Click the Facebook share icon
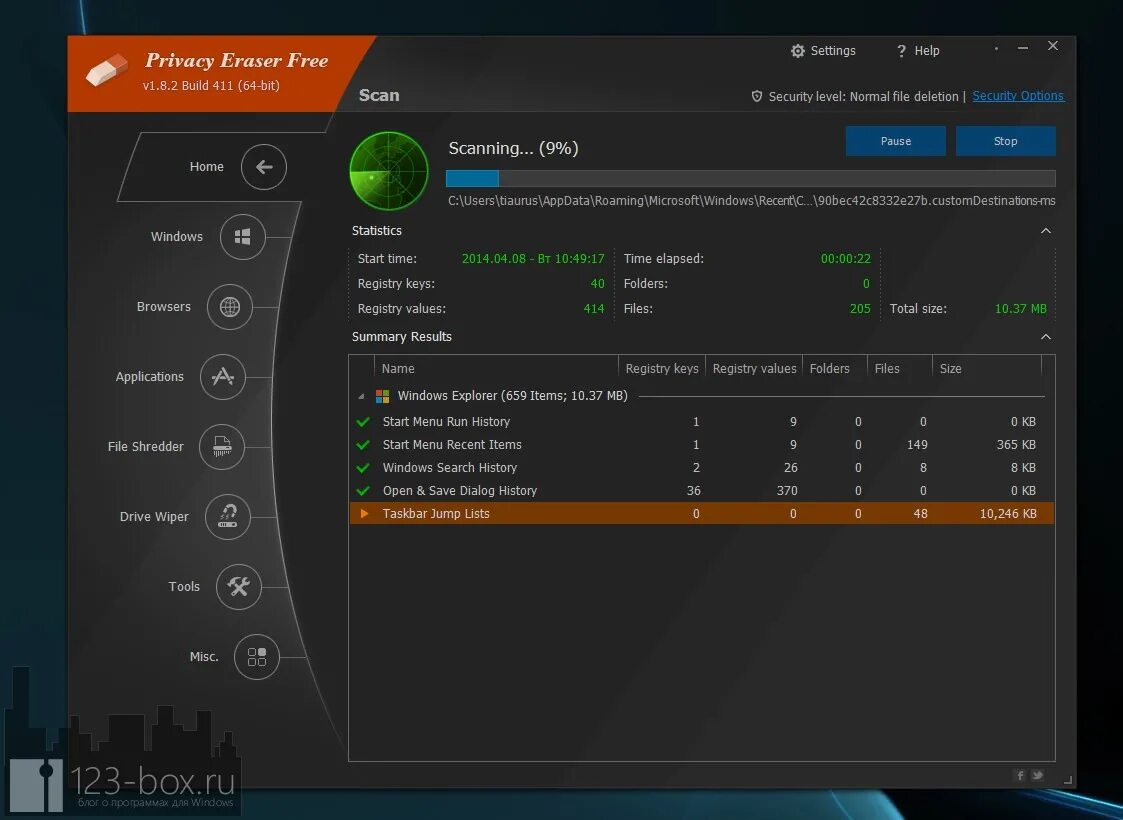The image size is (1123, 820). tap(1020, 776)
